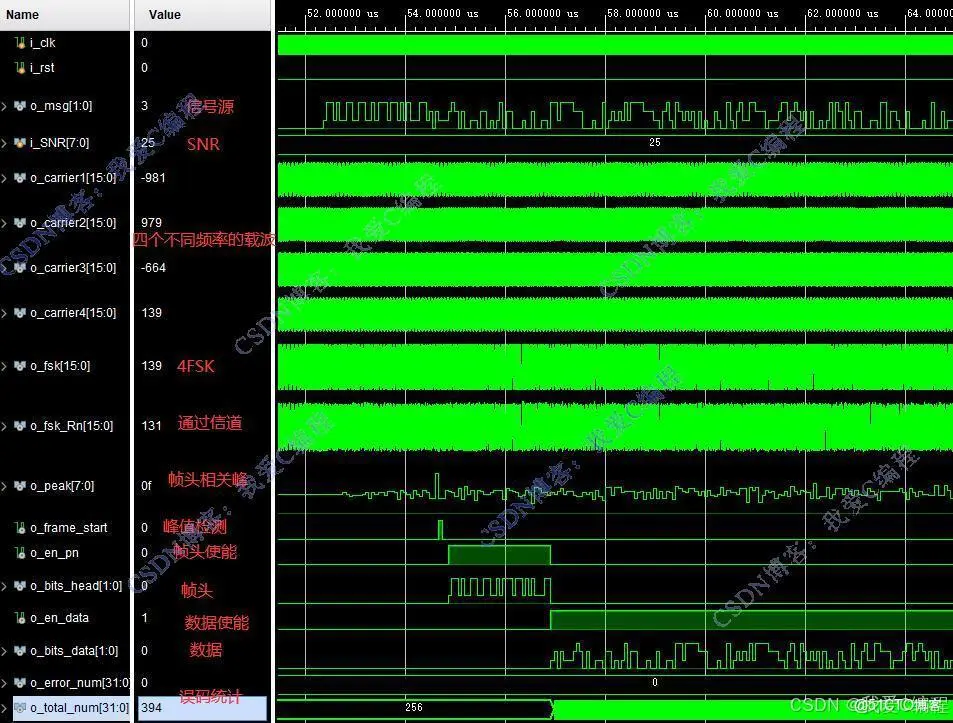Viewport: 953px width, 723px height.
Task: Select the o_carrier3[15:0] signal name
Action: pyautogui.click(x=73, y=268)
